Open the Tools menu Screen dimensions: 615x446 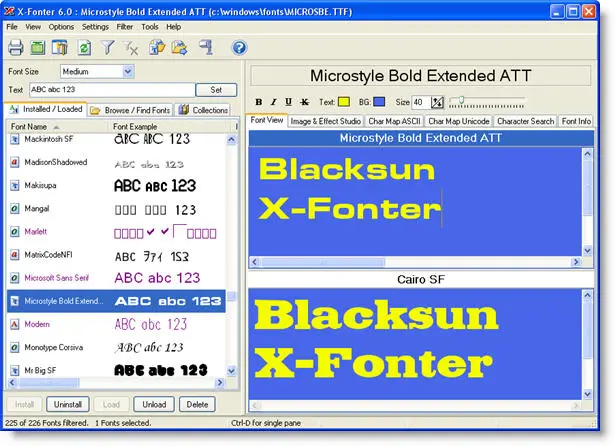[x=150, y=27]
